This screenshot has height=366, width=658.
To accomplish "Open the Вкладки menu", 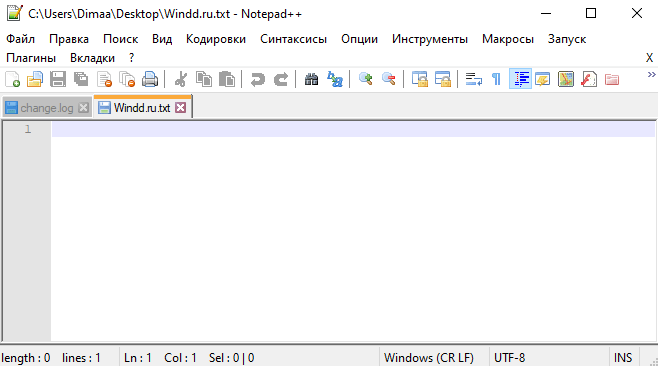I will (x=92, y=58).
